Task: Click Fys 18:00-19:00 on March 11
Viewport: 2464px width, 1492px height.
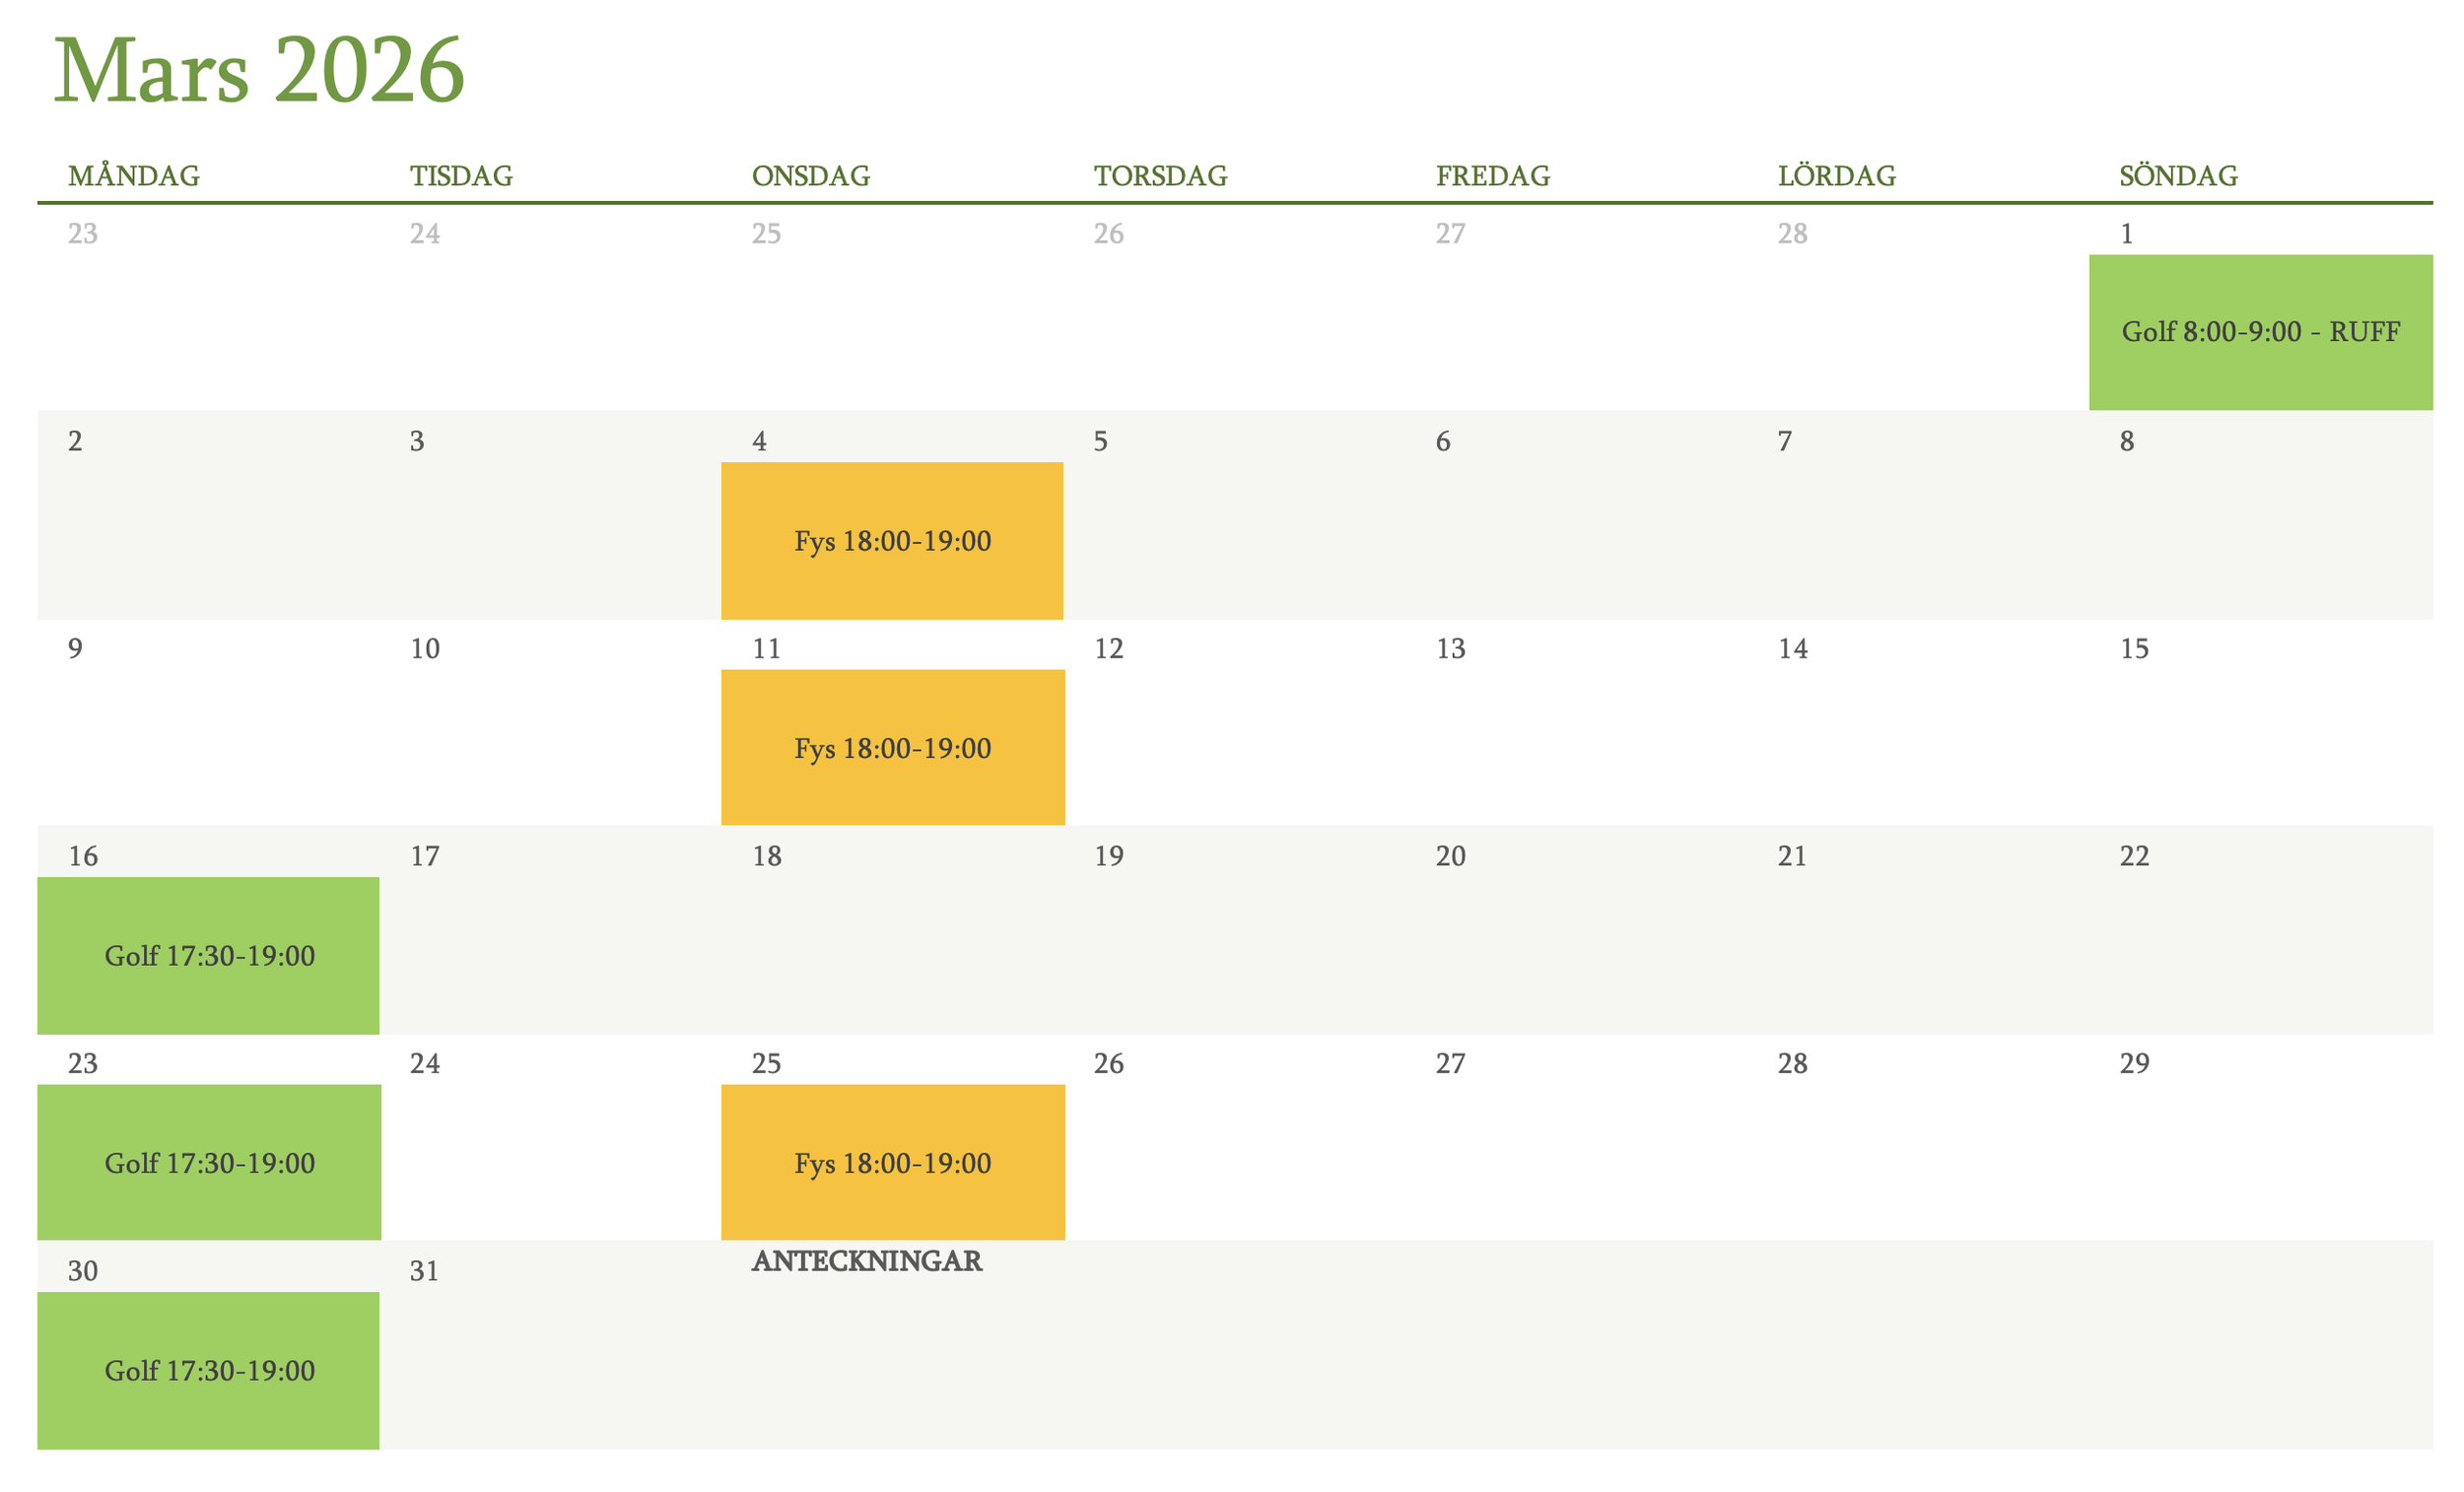Action: coord(892,748)
